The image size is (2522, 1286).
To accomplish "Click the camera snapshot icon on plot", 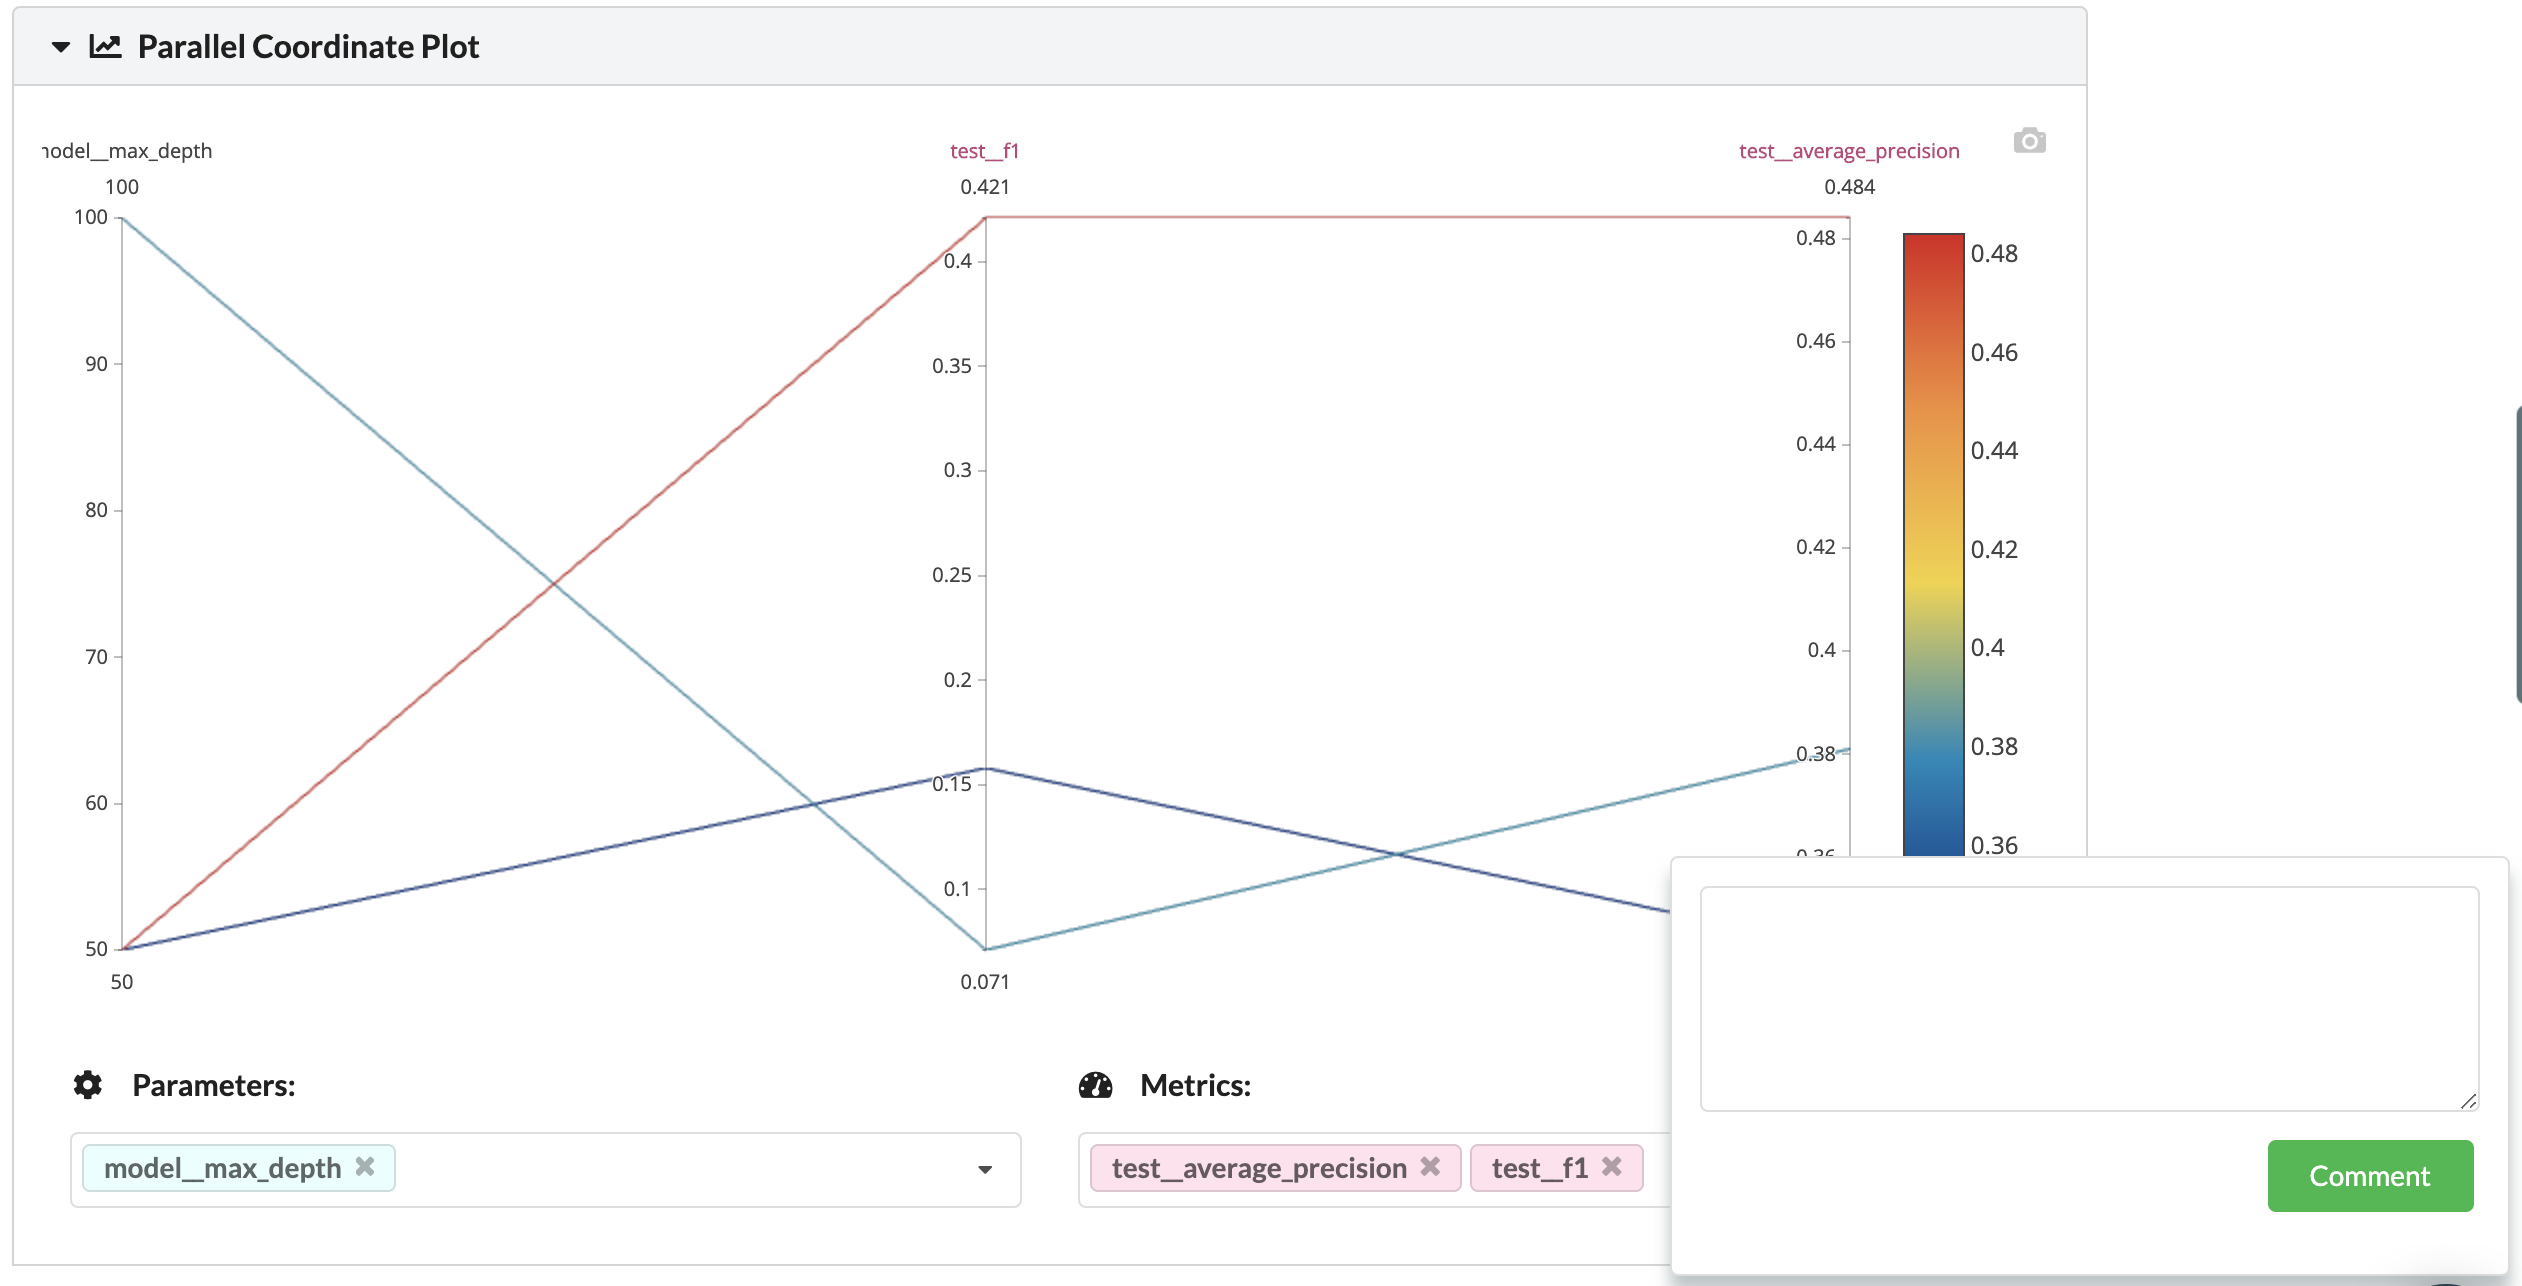I will [x=2029, y=141].
